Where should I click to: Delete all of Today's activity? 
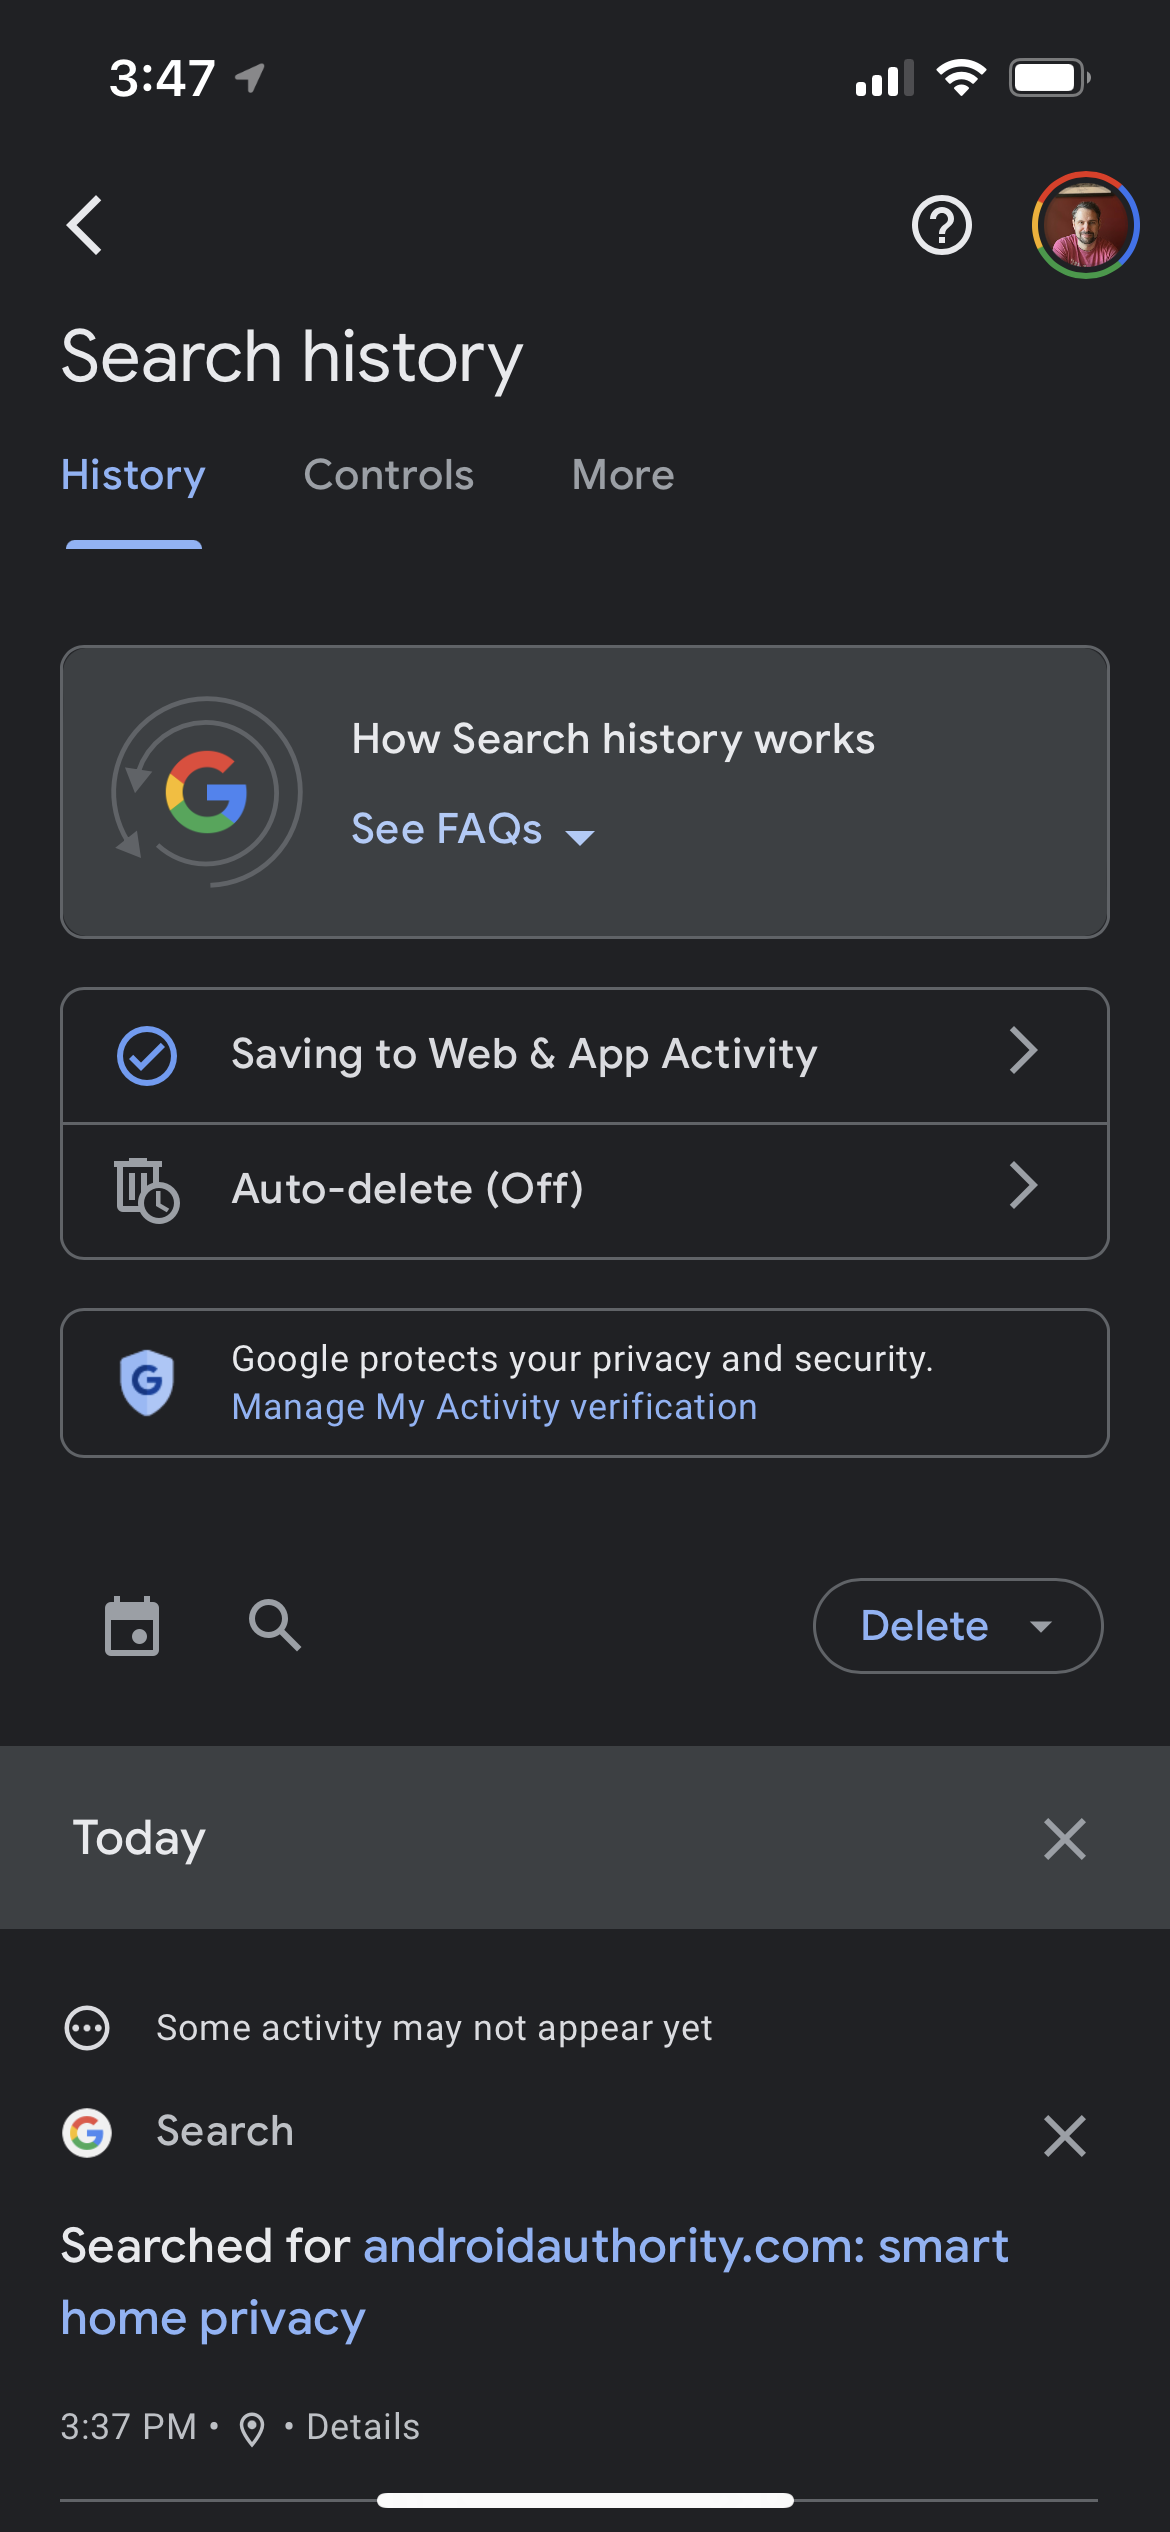1064,1838
